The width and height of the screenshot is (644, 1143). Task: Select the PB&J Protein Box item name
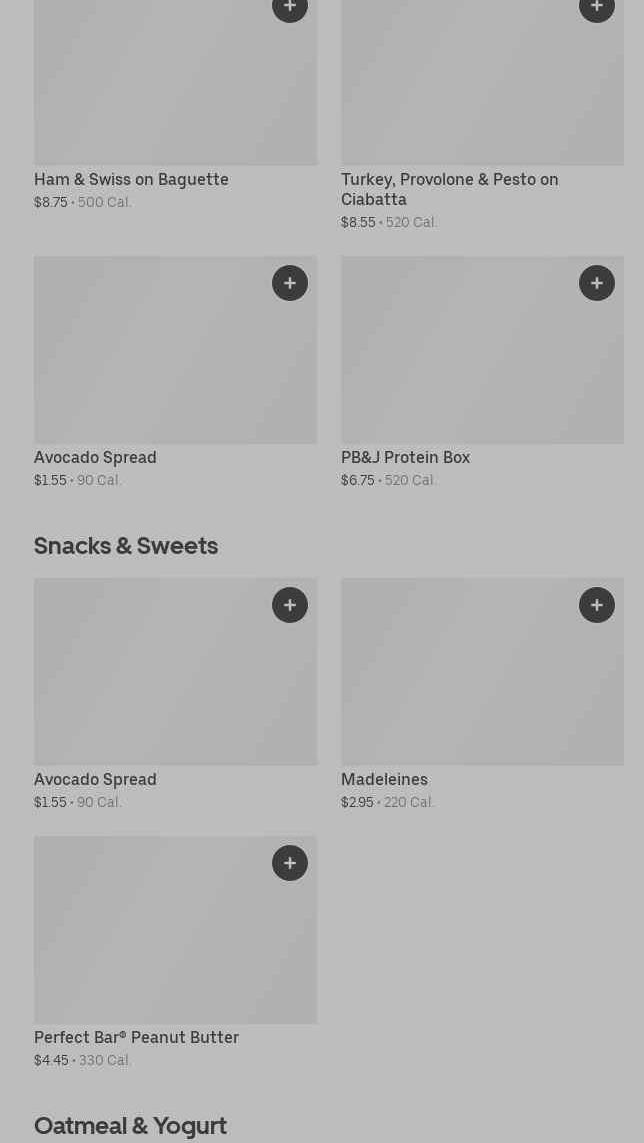(x=405, y=458)
